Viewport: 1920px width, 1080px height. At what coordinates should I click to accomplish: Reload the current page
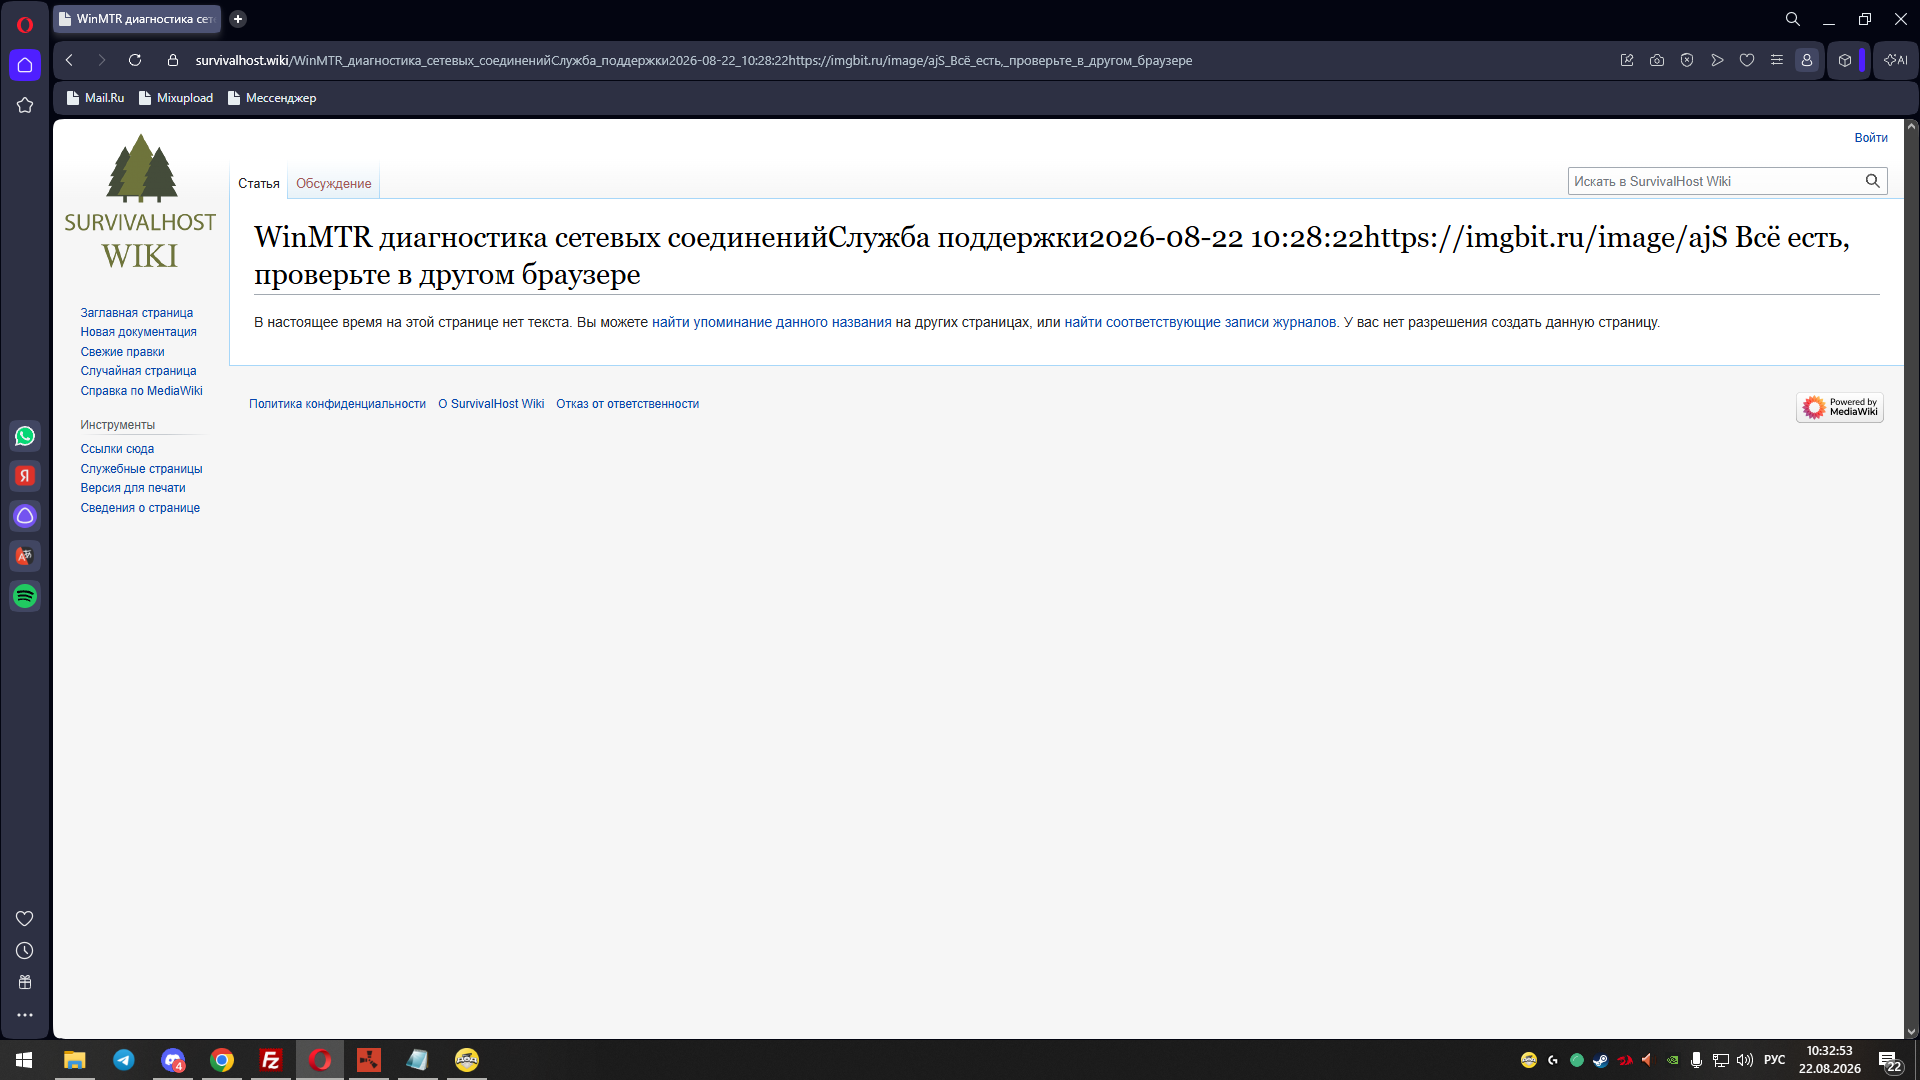pos(135,60)
